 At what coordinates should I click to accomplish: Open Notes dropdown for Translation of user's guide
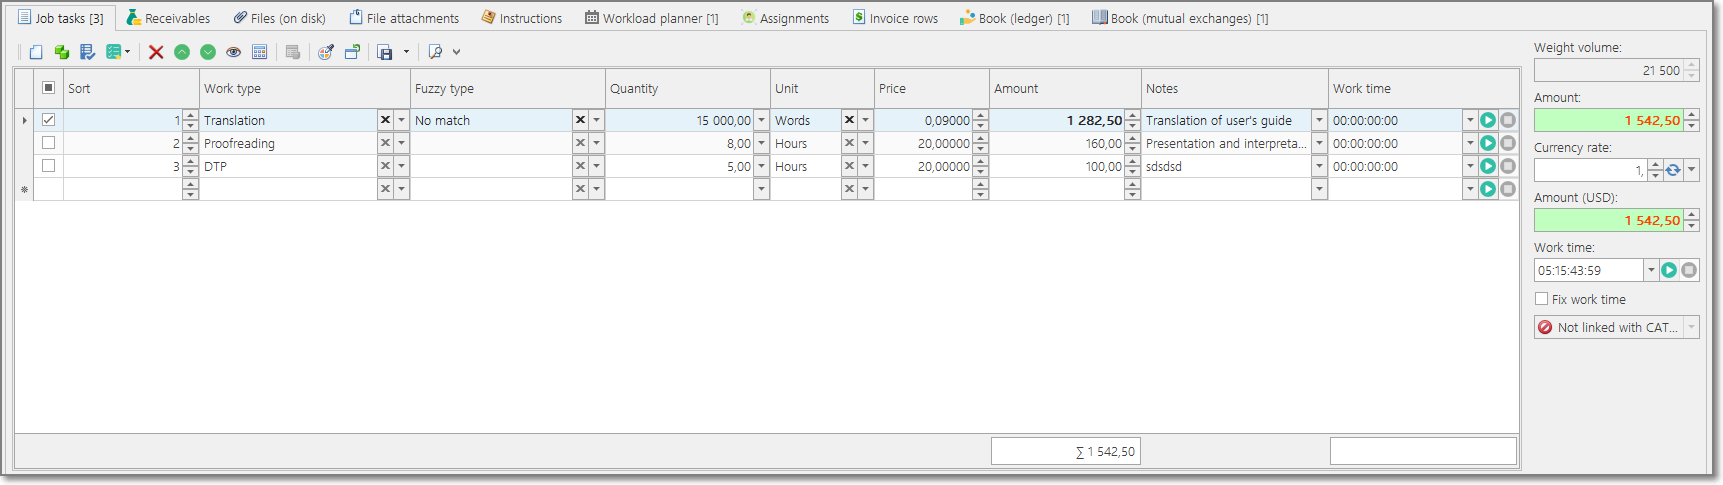[x=1319, y=120]
